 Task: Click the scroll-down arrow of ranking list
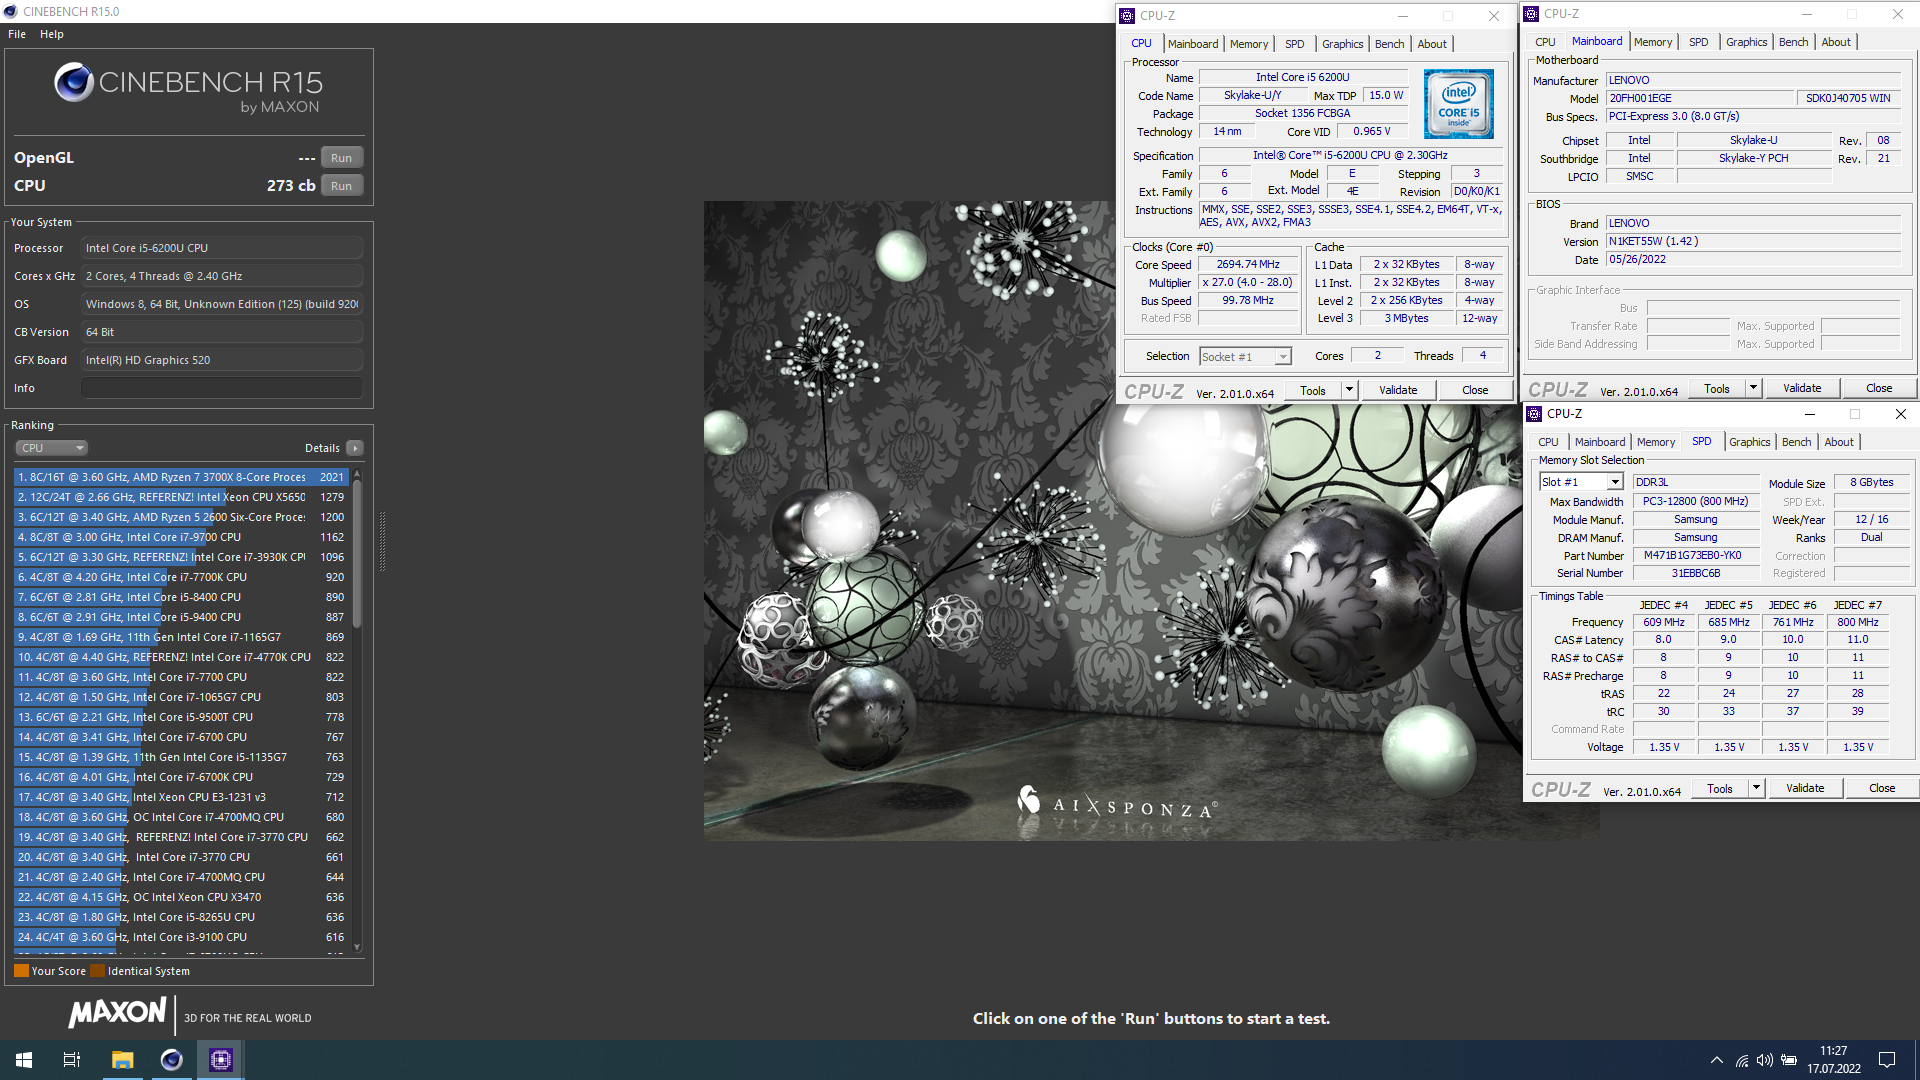click(x=357, y=947)
